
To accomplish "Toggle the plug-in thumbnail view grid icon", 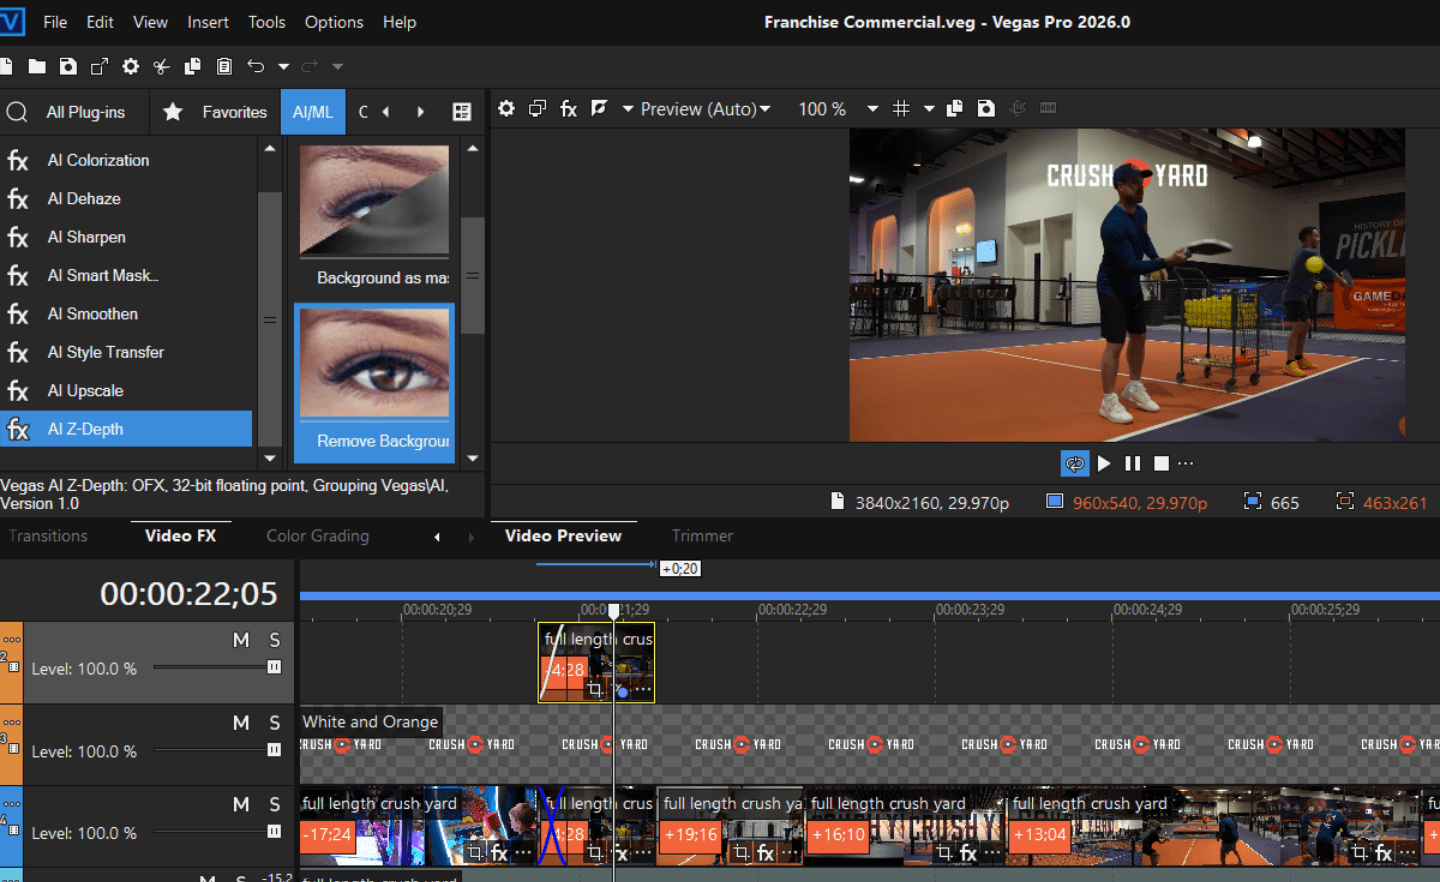I will coord(462,112).
